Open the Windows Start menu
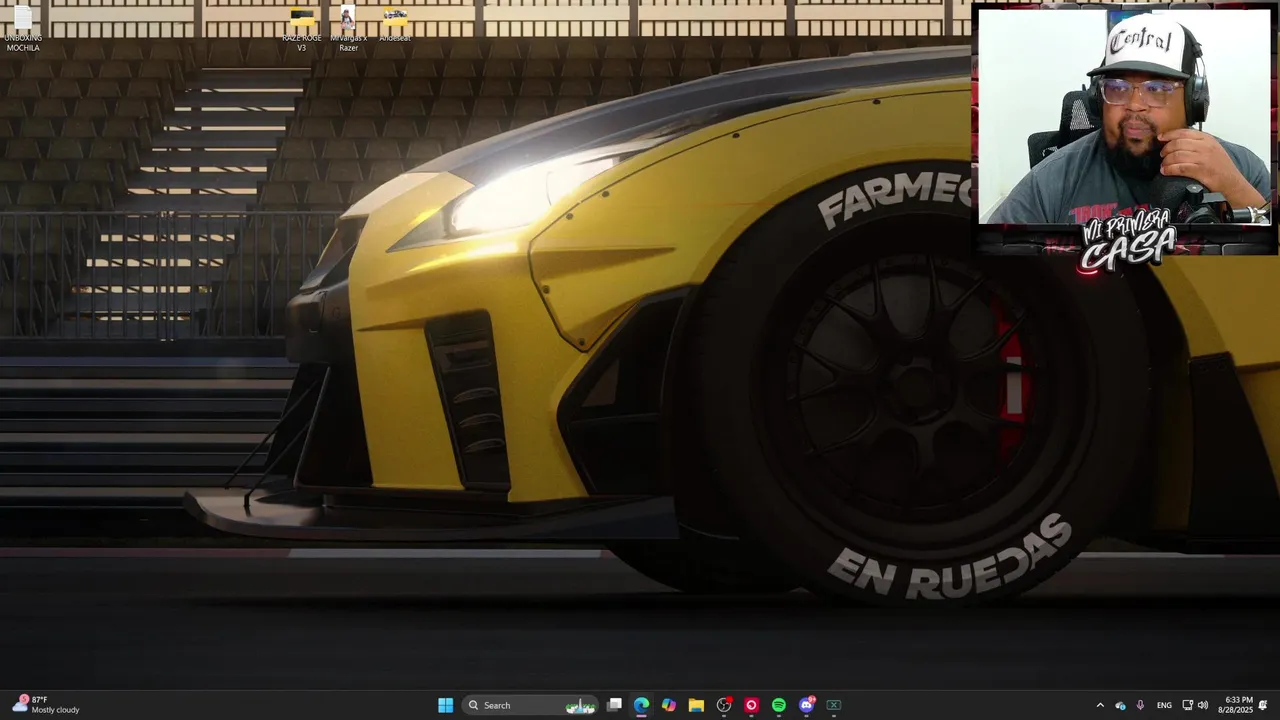Viewport: 1280px width, 720px height. point(445,705)
